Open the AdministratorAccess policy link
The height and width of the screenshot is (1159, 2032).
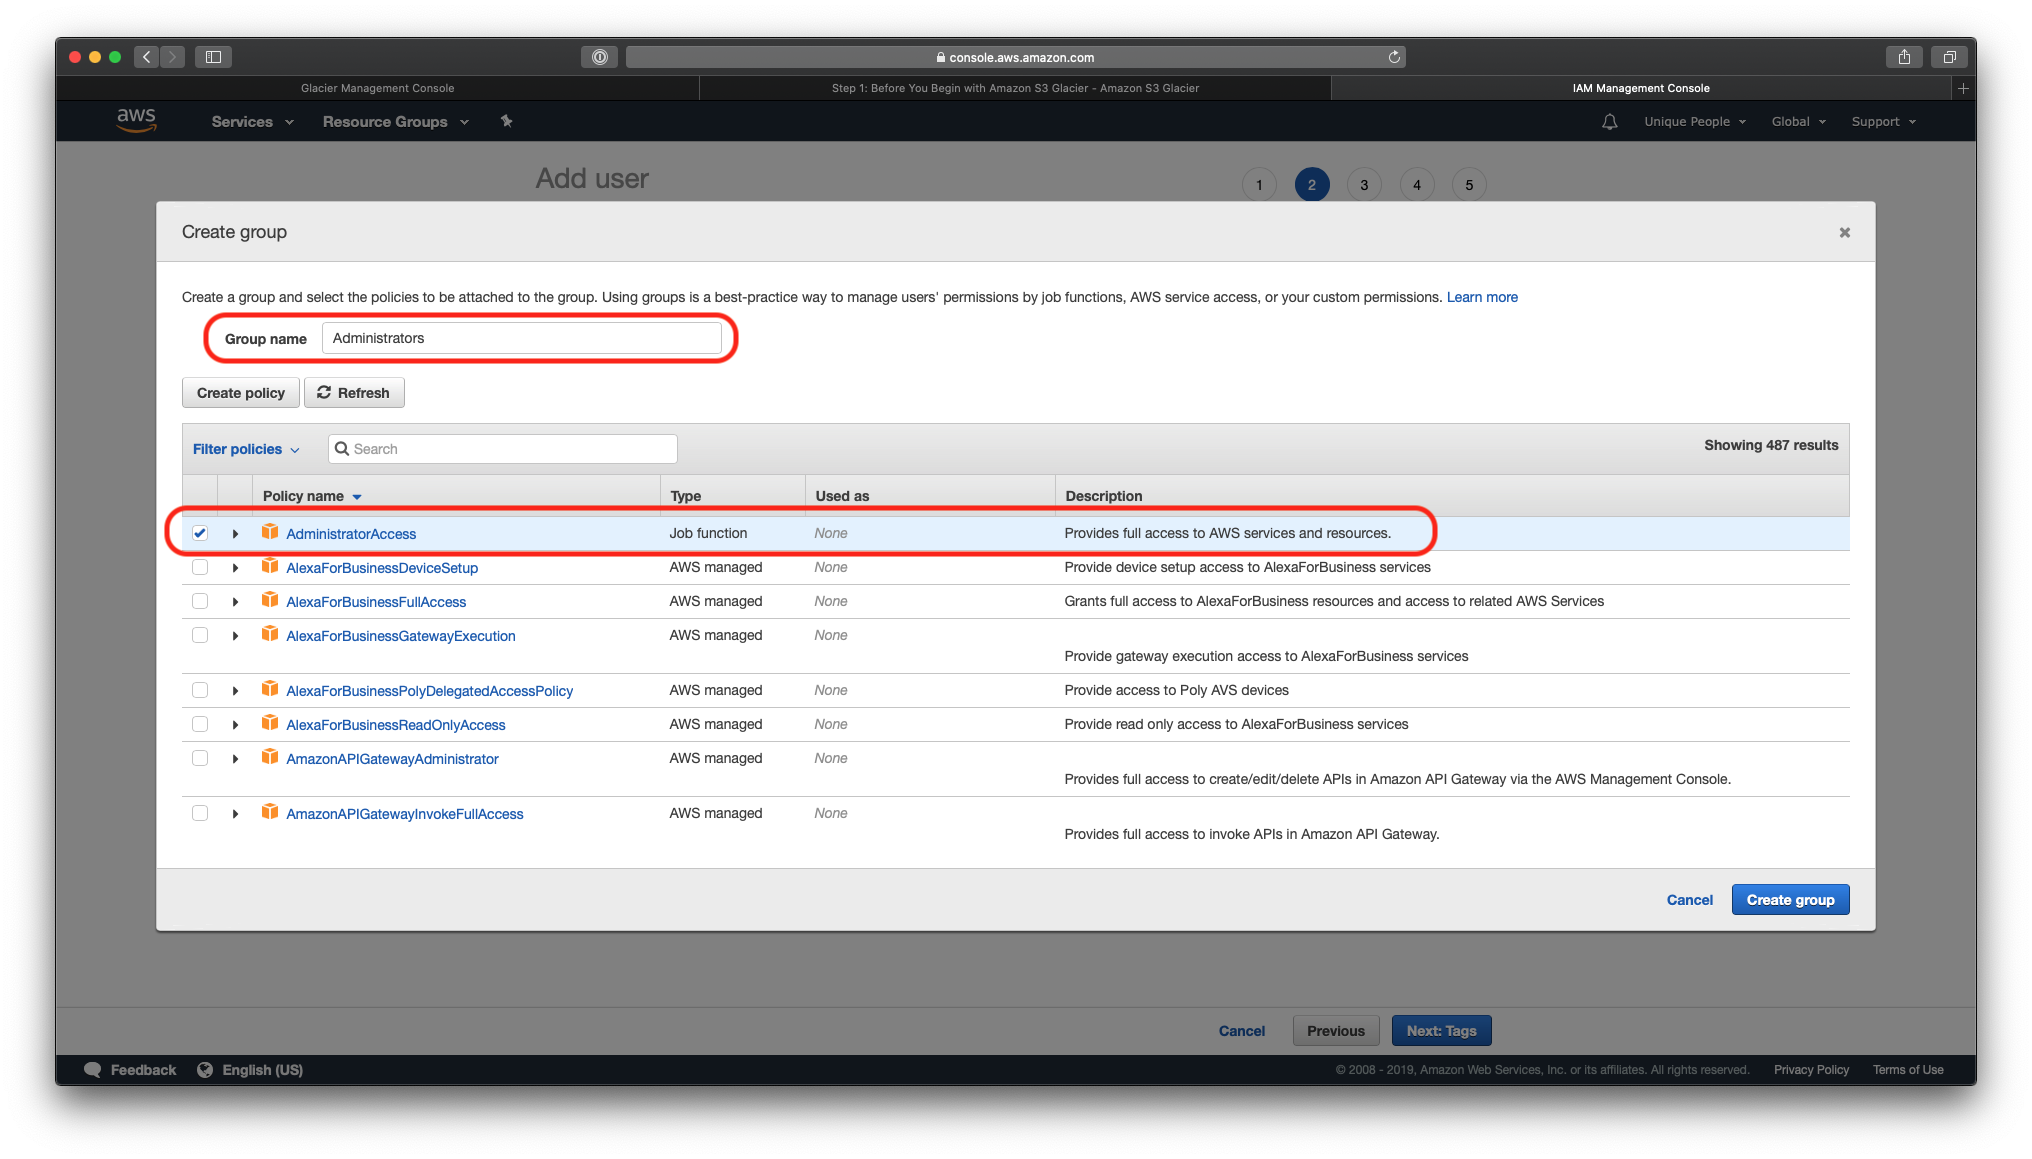pos(351,534)
